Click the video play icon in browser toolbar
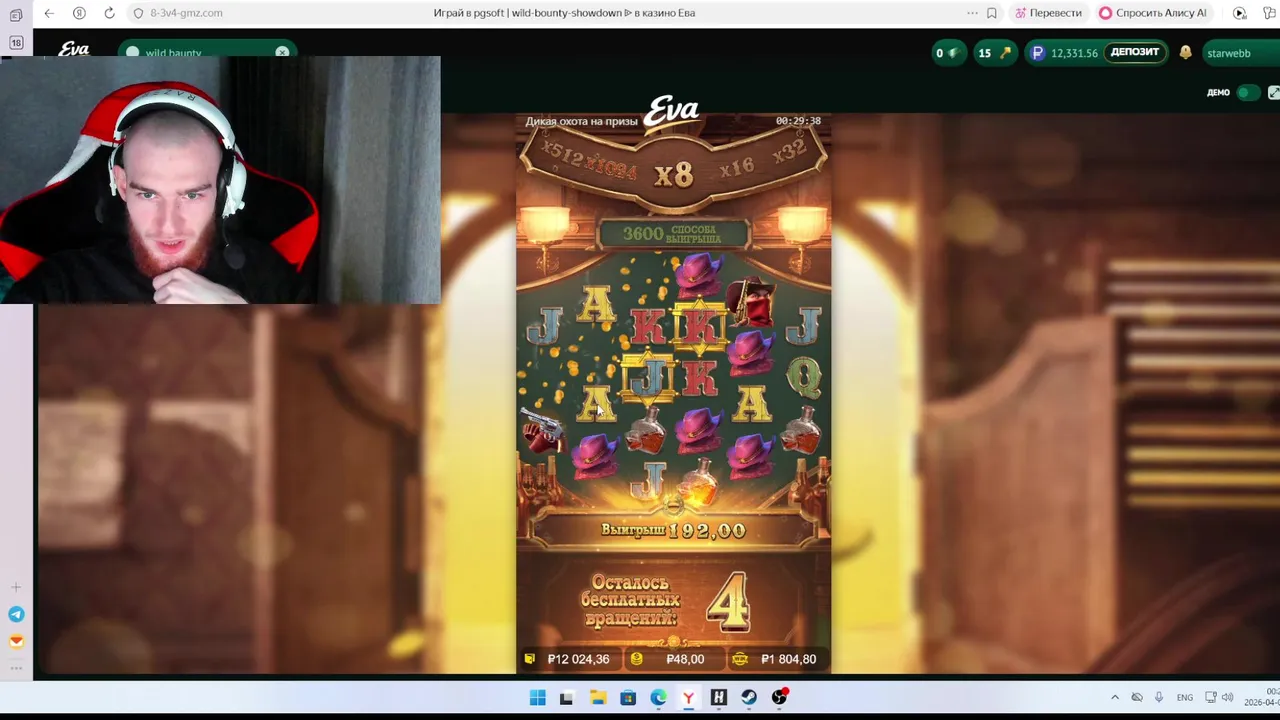 point(1239,13)
